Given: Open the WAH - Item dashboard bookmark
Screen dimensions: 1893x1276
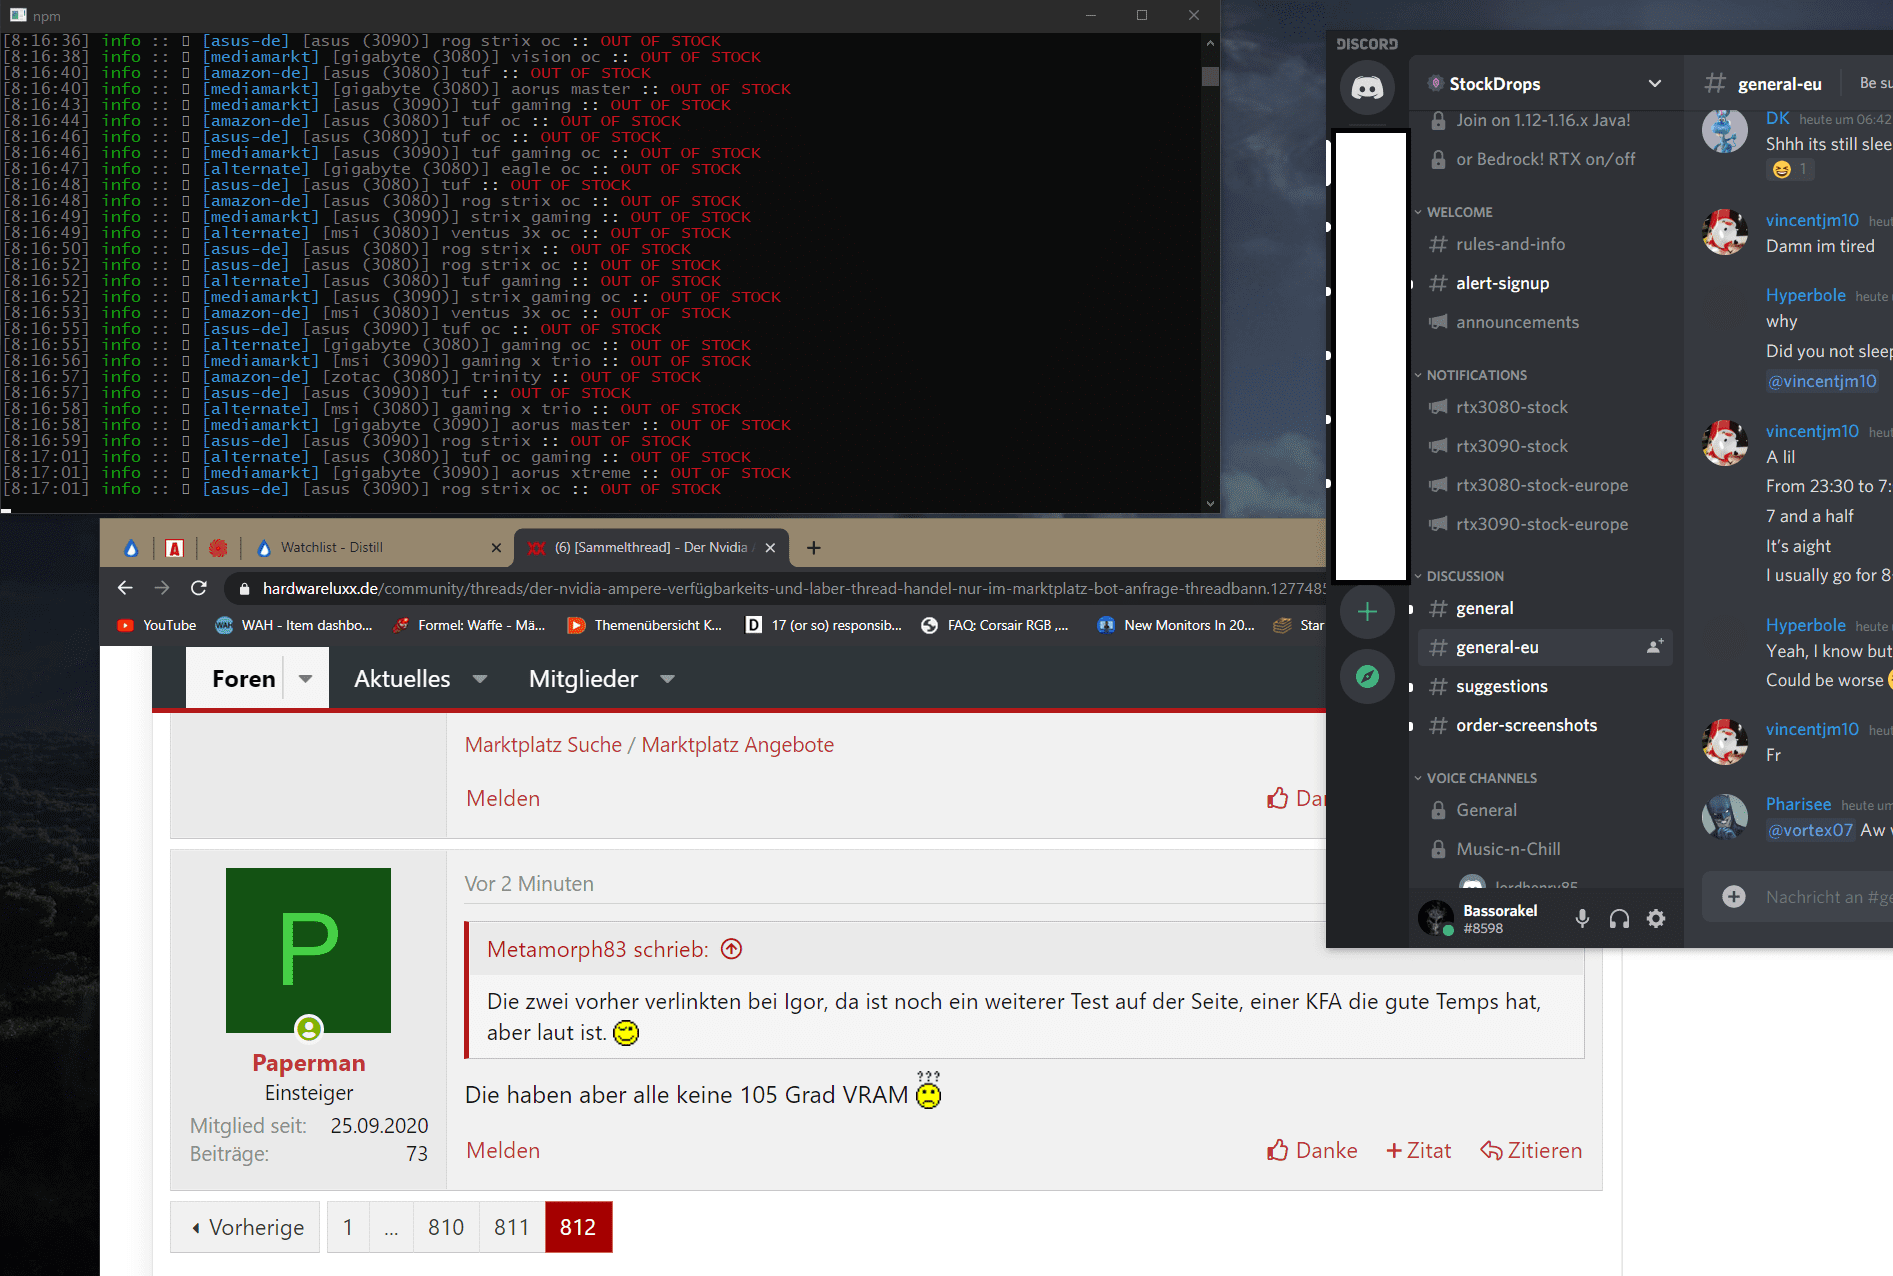Looking at the screenshot, I should [294, 625].
